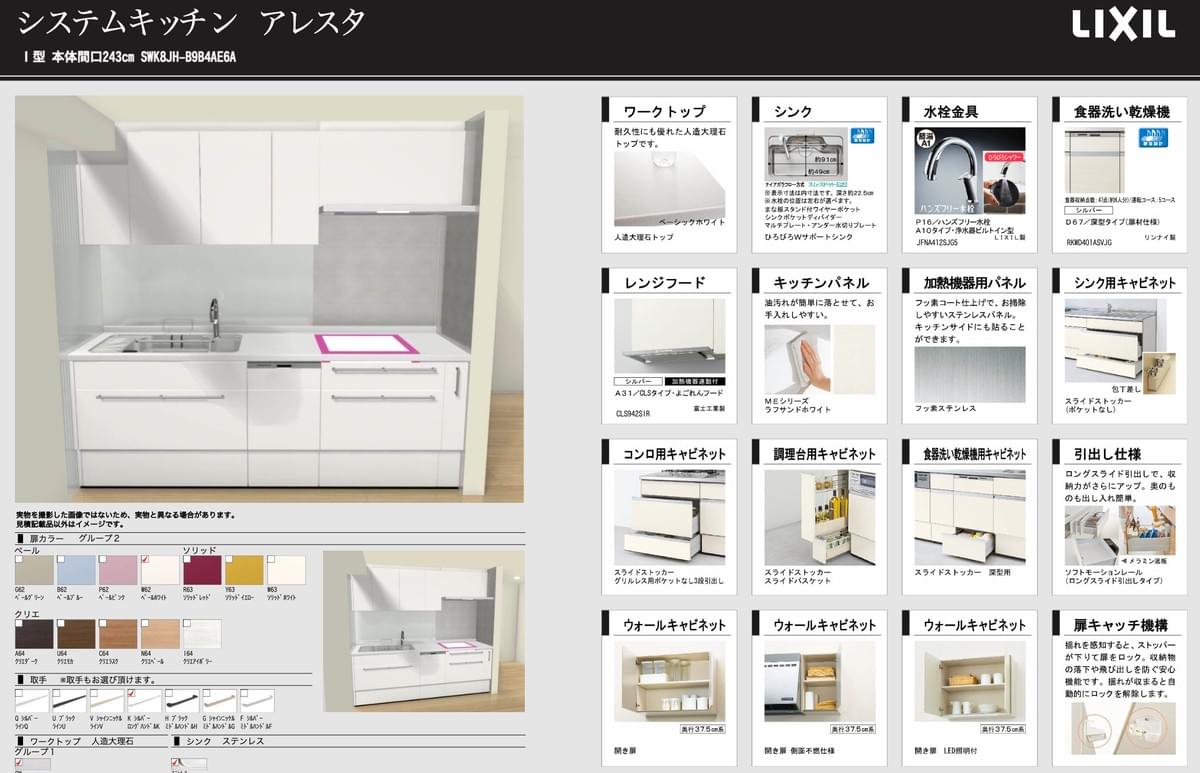Open the 食器洗い乾燥機用キャビネット photo
This screenshot has width=1200, height=773.
[x=971, y=516]
